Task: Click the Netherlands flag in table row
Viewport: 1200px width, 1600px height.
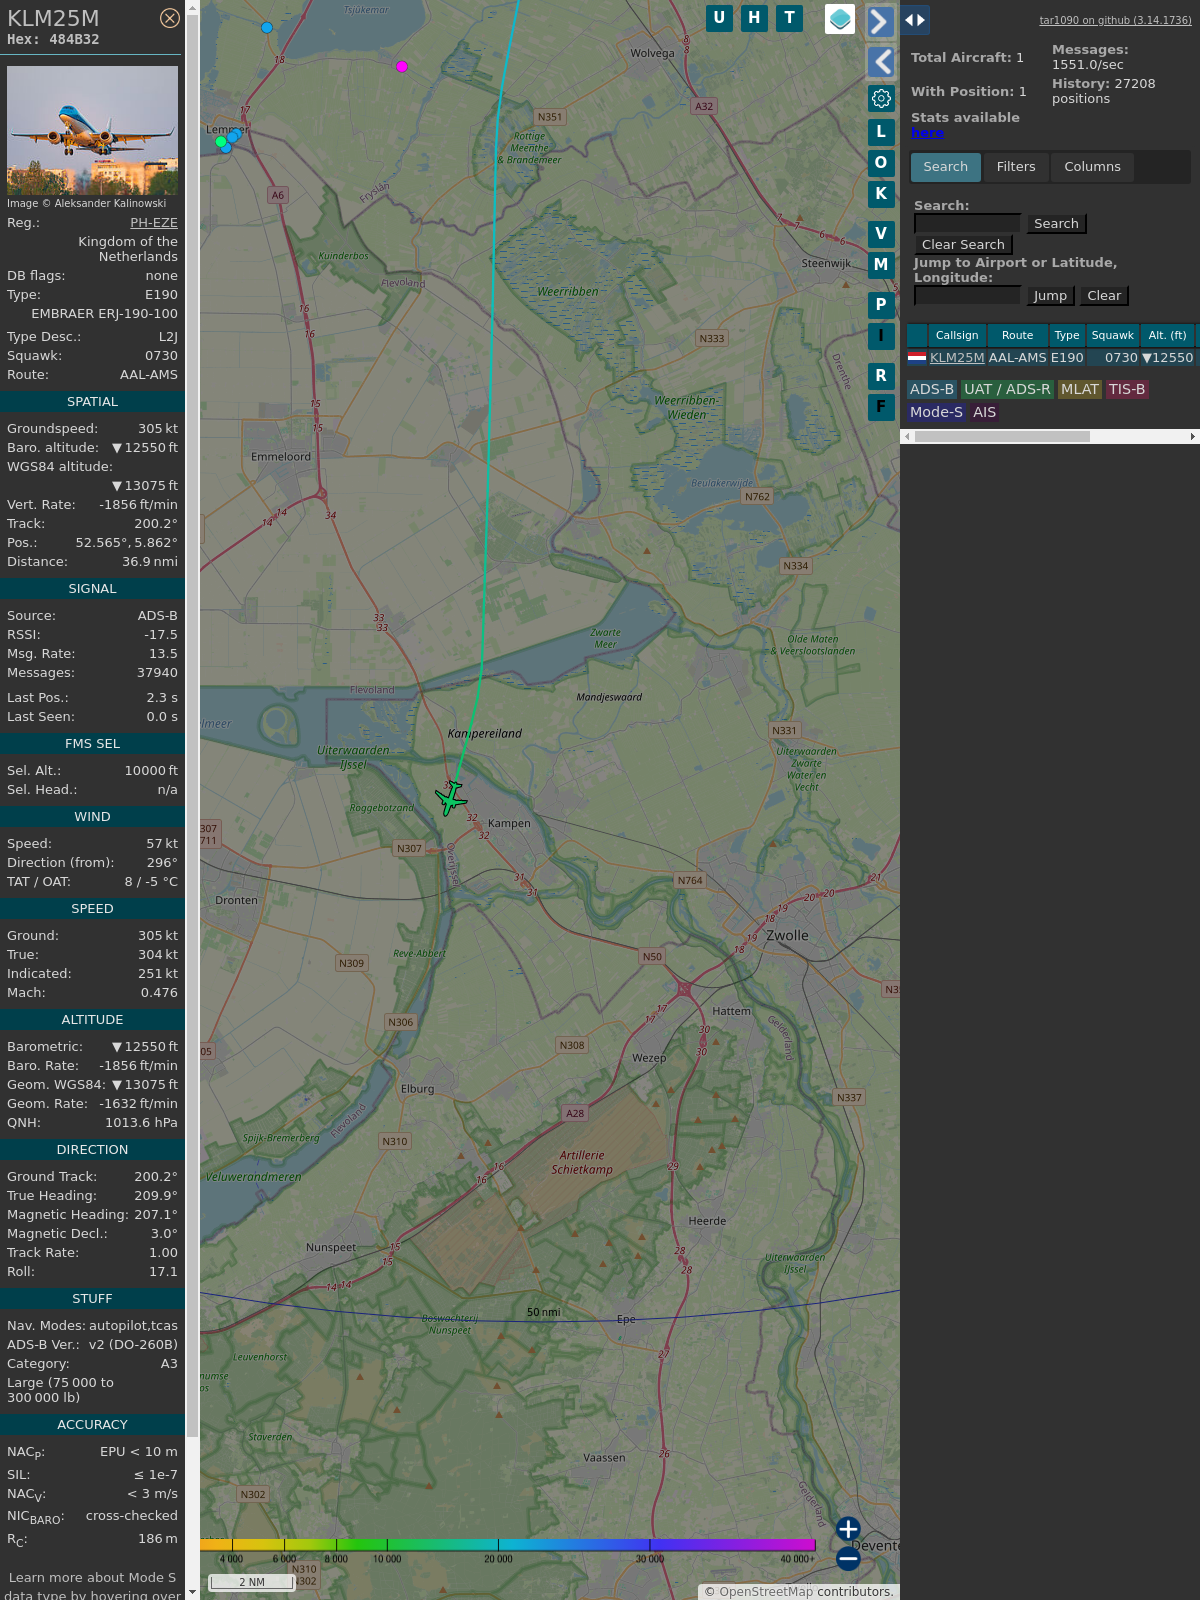Action: click(x=917, y=357)
